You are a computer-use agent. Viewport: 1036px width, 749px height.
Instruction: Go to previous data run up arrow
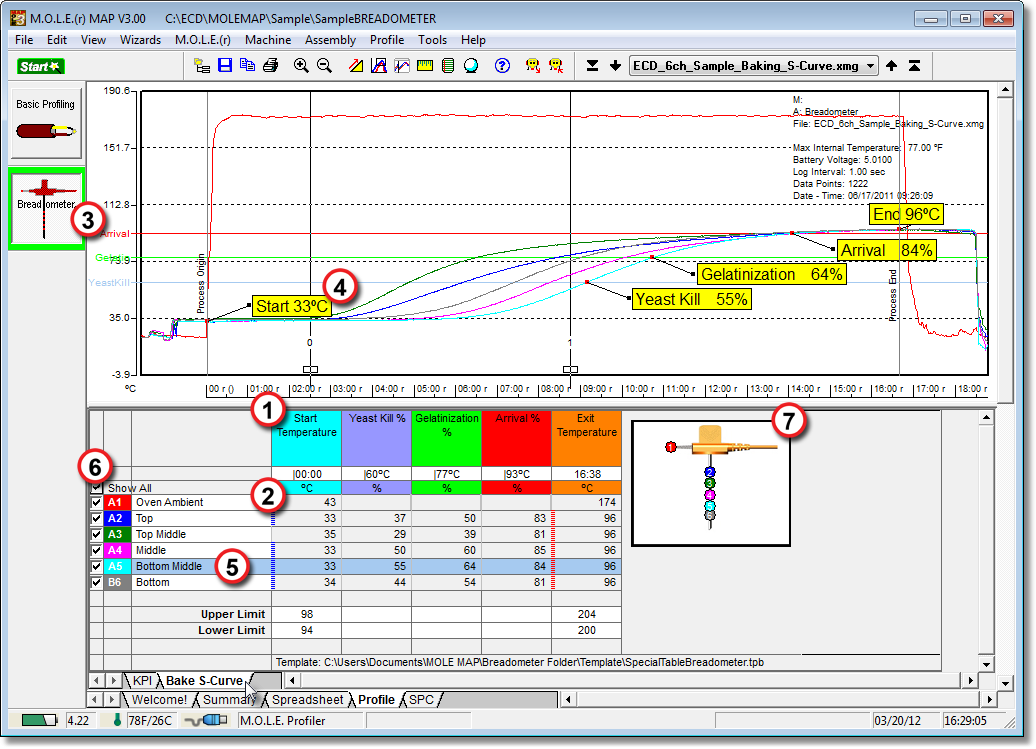click(892, 65)
